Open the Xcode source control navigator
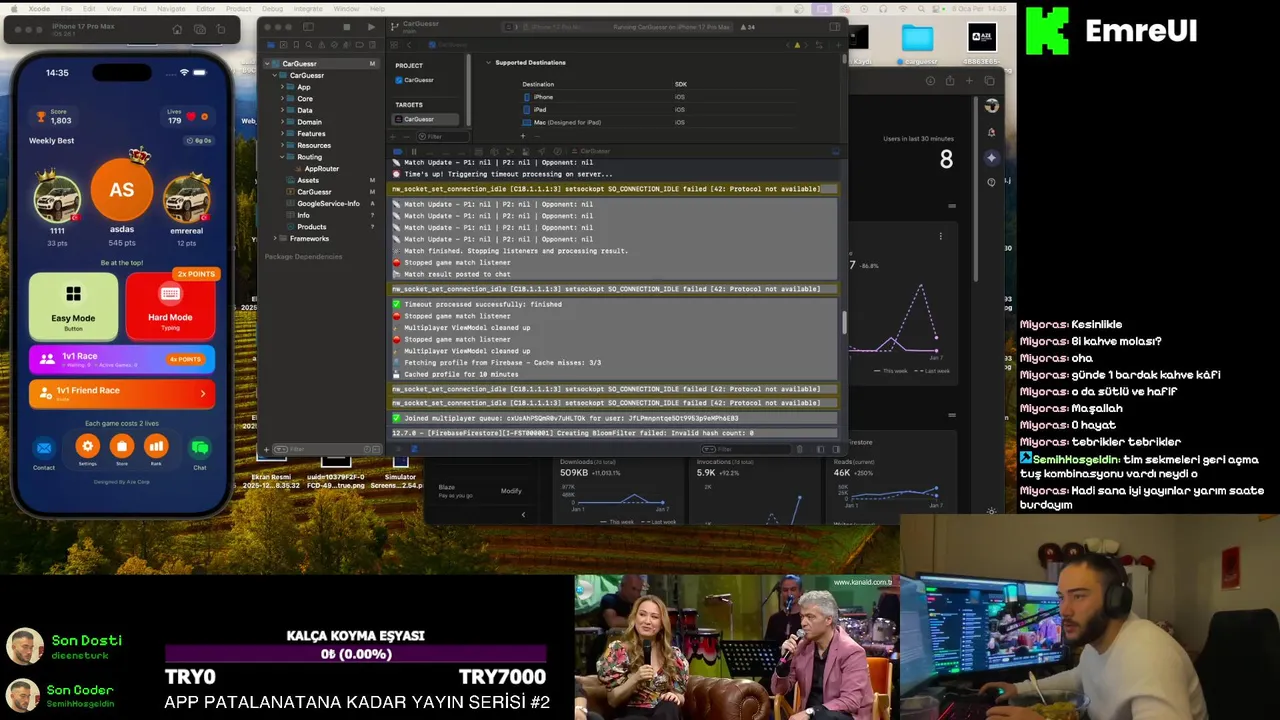The width and height of the screenshot is (1280, 720). coord(283,45)
